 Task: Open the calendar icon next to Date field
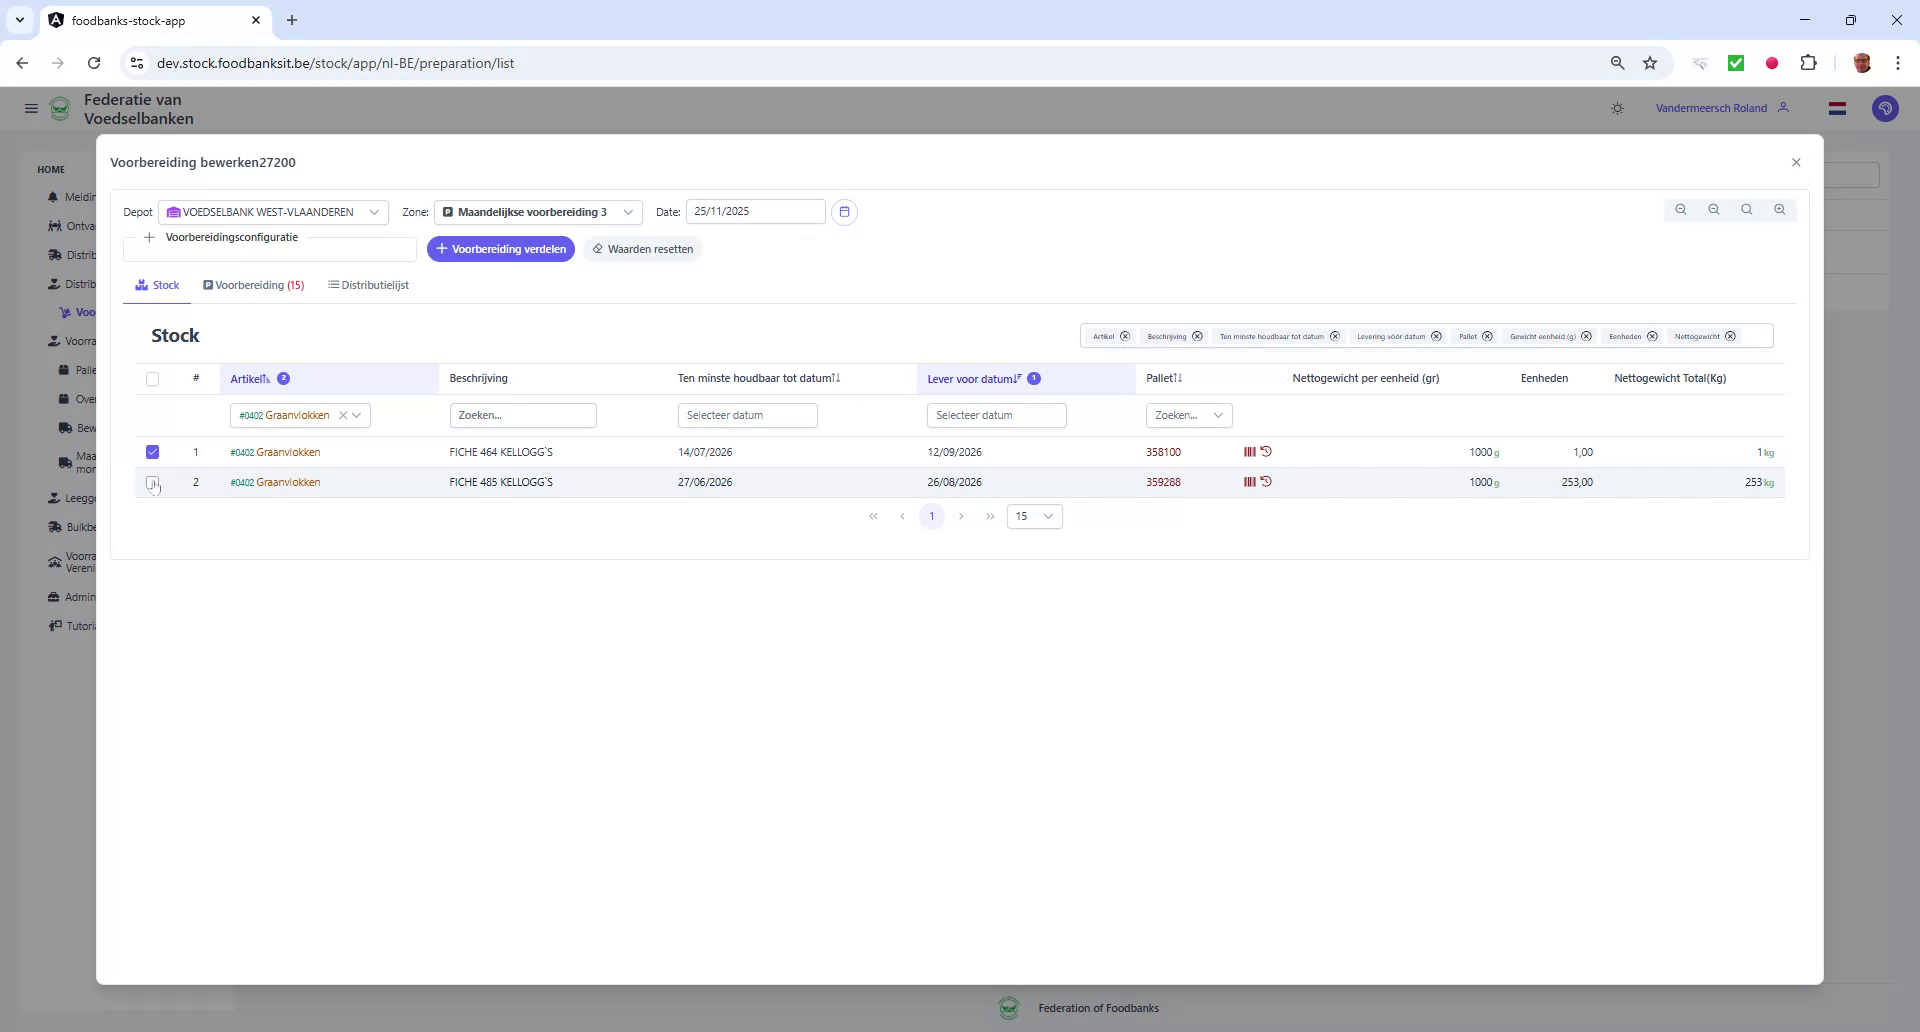845,212
